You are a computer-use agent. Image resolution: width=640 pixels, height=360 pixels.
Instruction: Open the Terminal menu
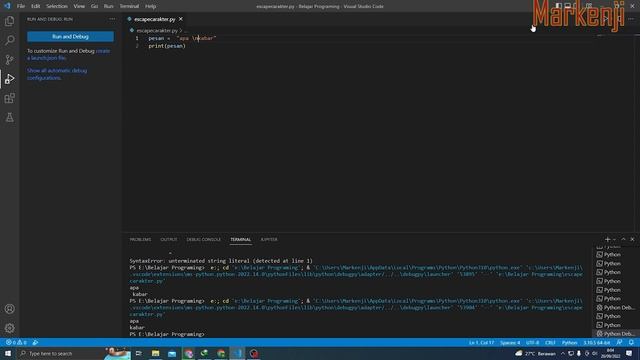click(x=129, y=6)
